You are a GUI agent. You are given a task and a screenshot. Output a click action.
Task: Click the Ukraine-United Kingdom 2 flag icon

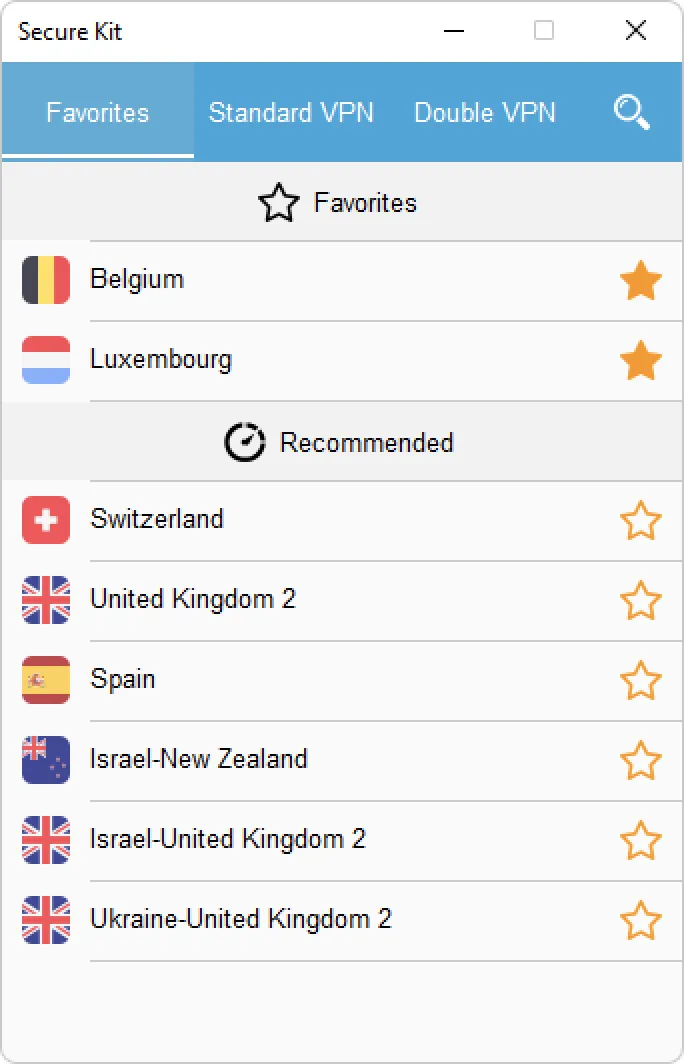(45, 920)
